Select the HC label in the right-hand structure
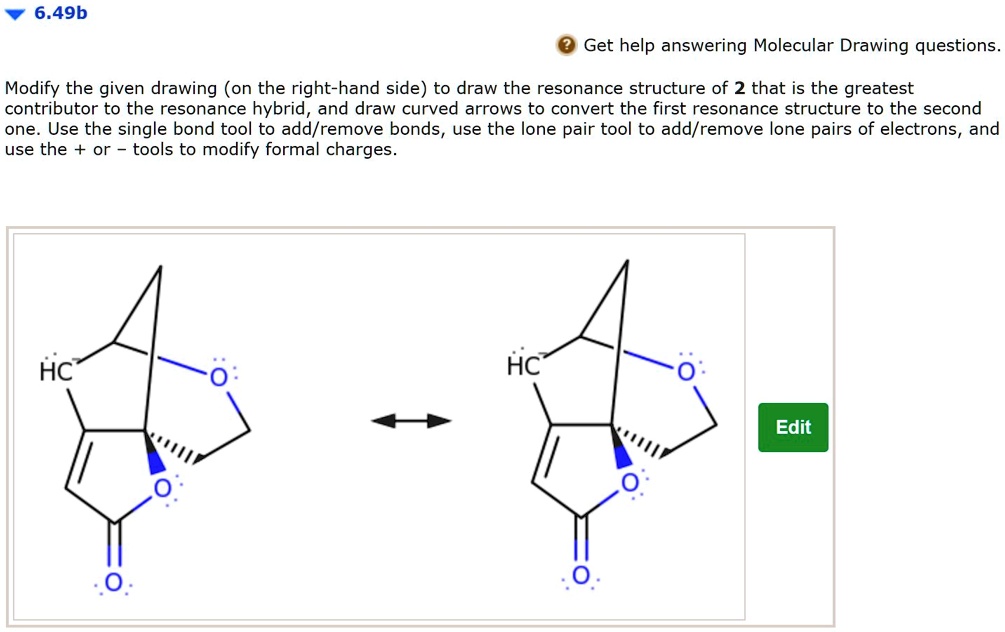The width and height of the screenshot is (1005, 632). coord(522,365)
